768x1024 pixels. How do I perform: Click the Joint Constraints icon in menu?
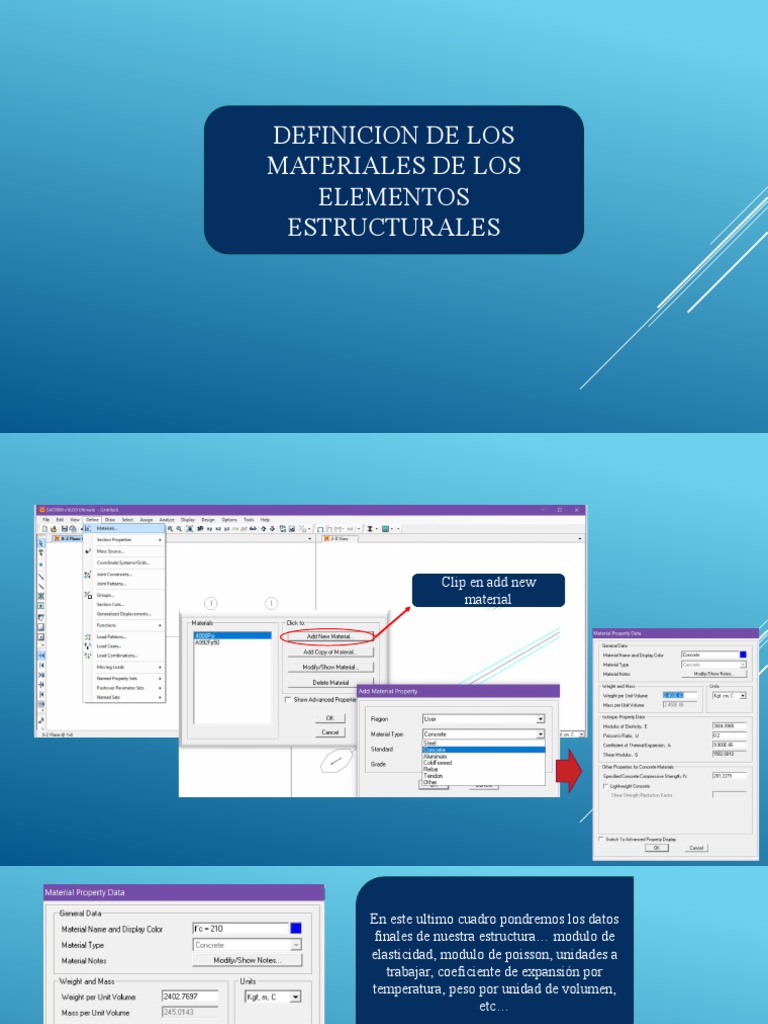88,575
